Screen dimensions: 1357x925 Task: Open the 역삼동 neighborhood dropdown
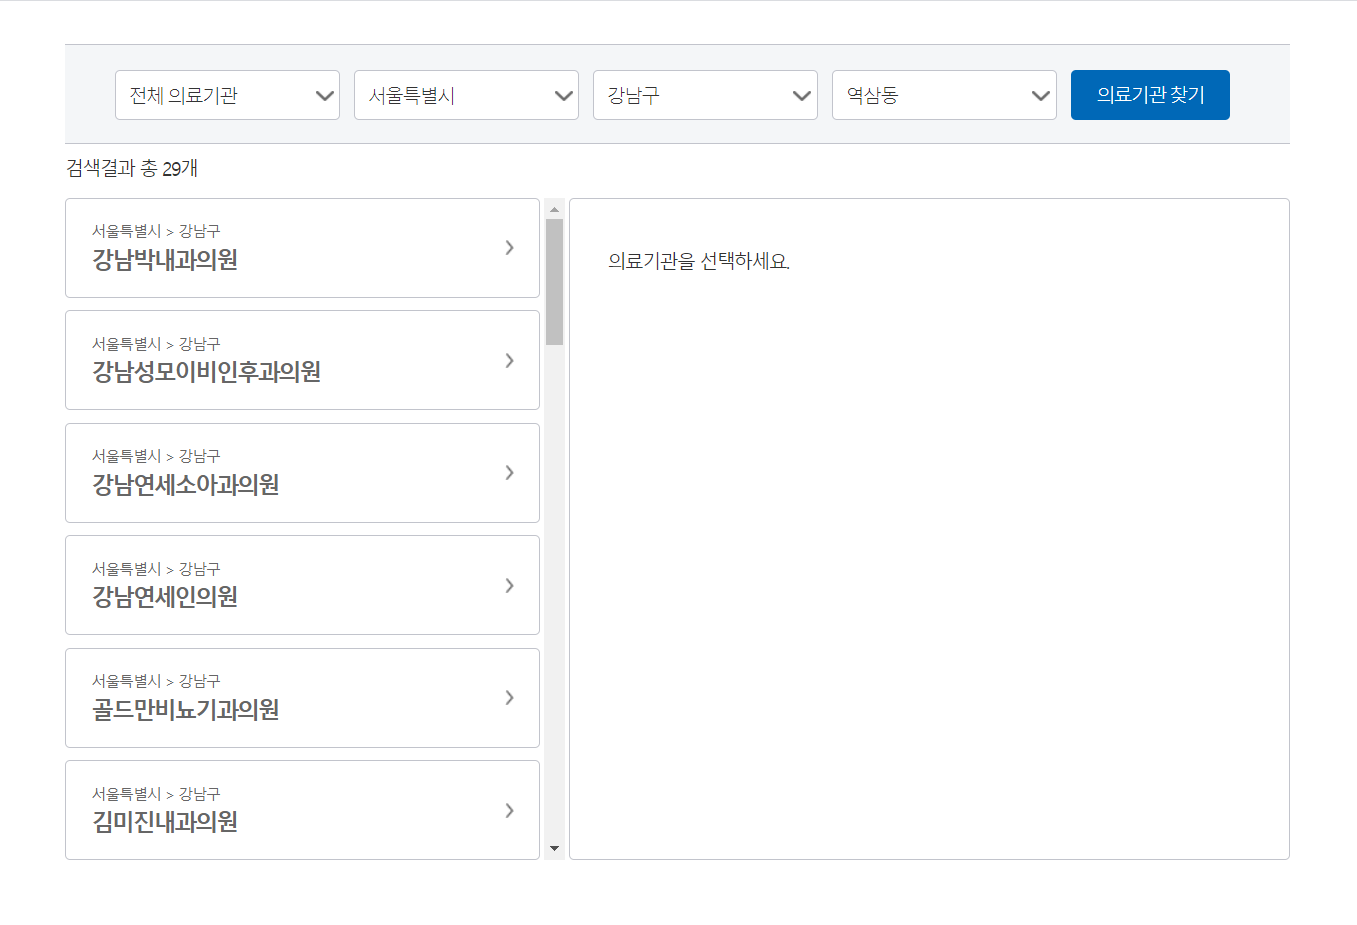click(x=944, y=95)
